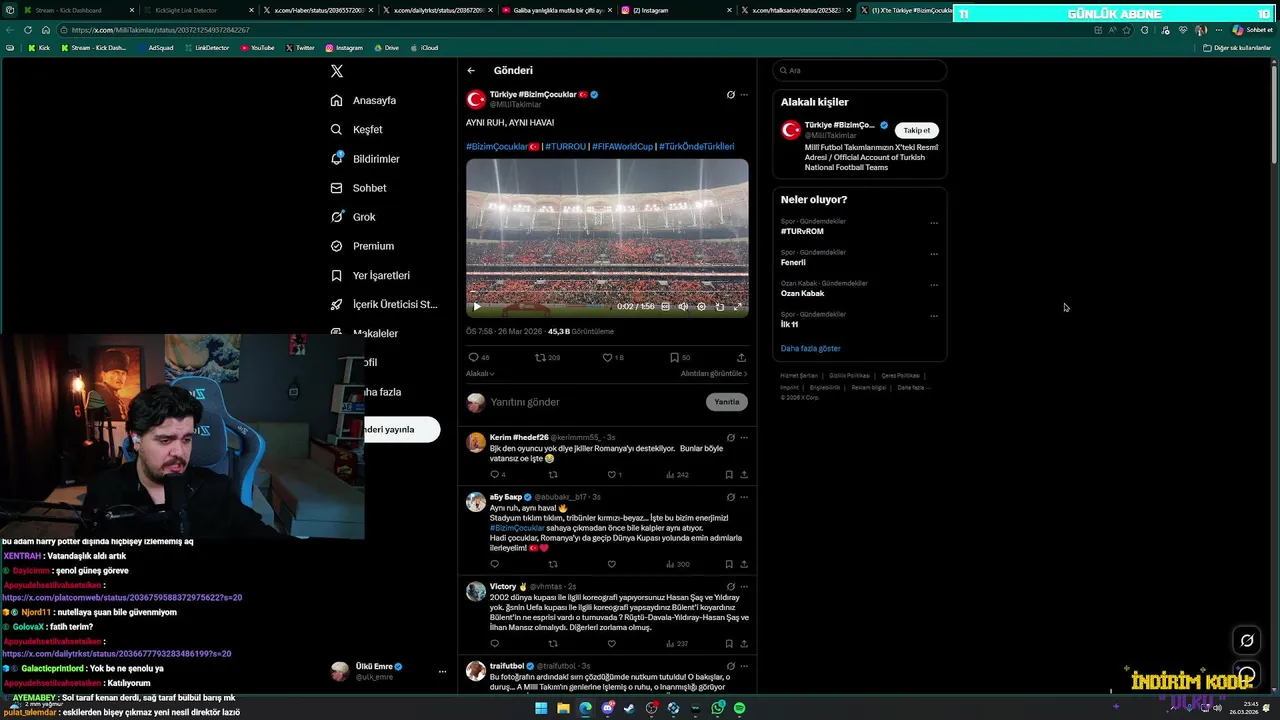Open AdSquad bookmark

(x=155, y=48)
